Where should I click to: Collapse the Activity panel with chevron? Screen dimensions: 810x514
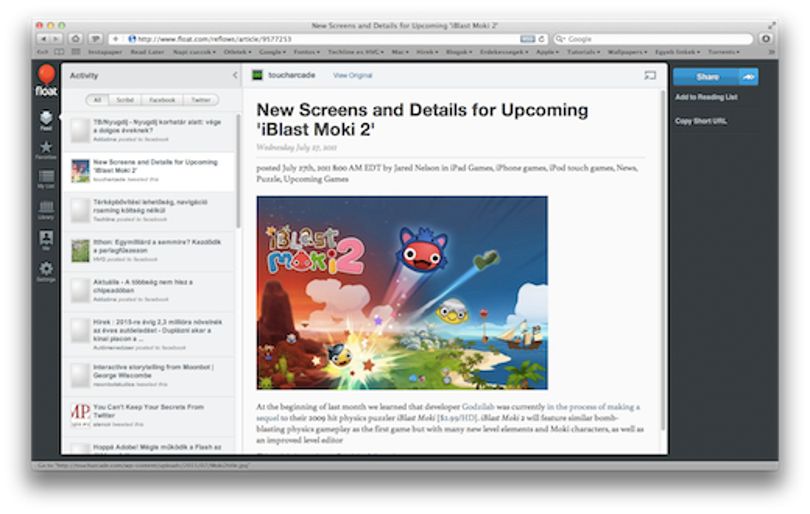point(235,75)
